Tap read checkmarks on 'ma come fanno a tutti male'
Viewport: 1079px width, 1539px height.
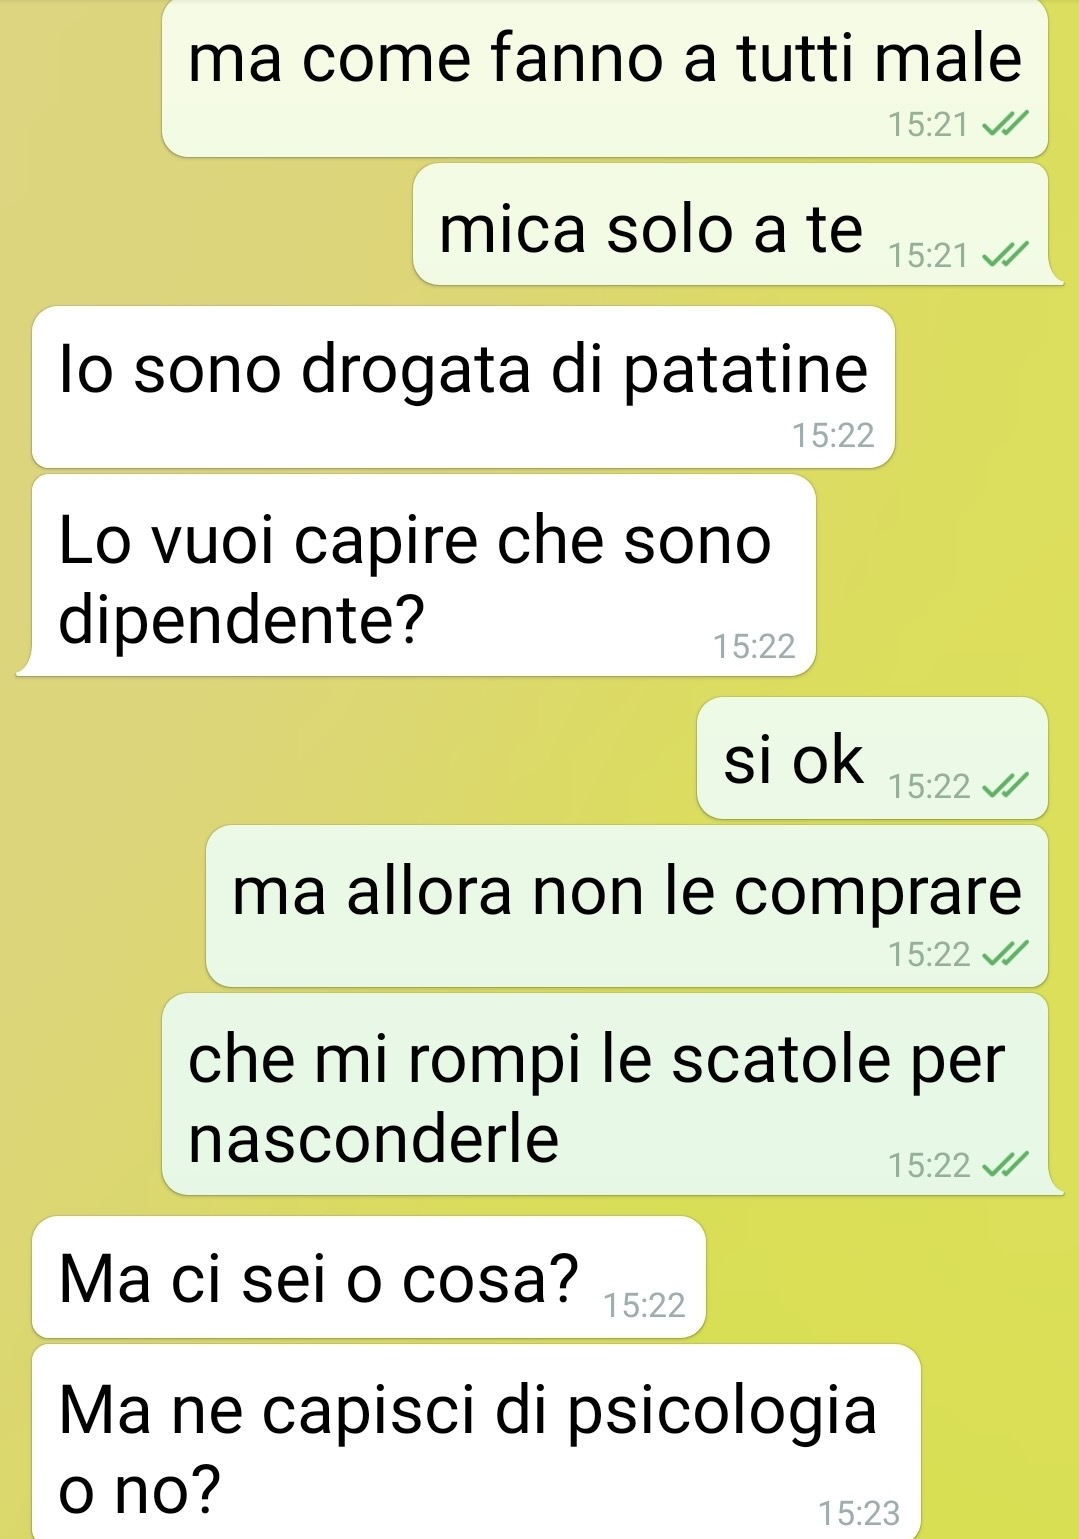1004,124
